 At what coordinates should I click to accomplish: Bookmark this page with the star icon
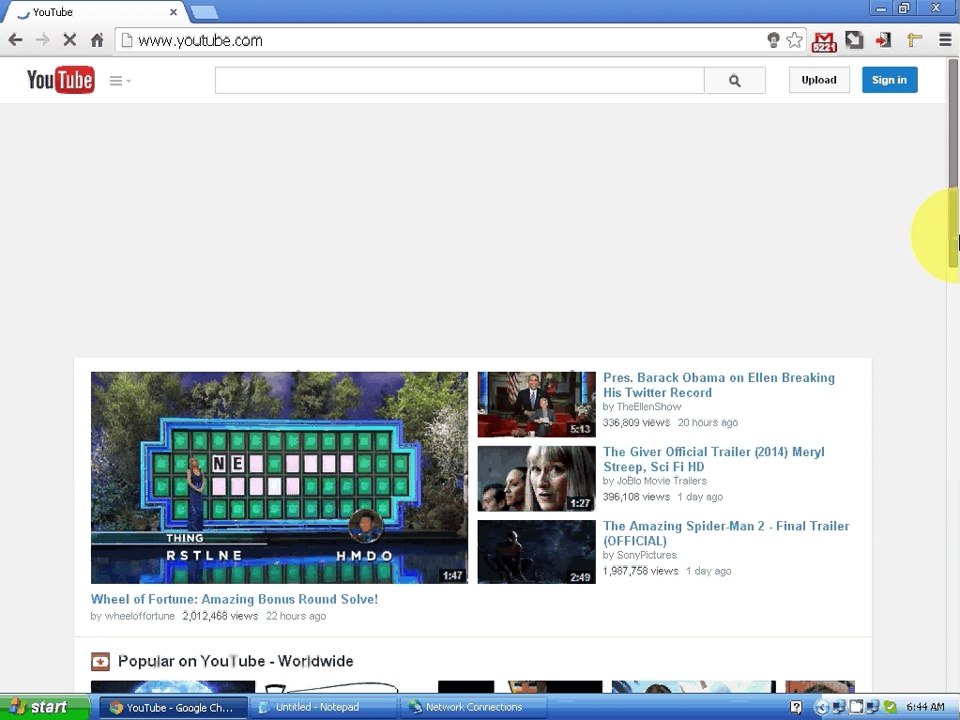tap(794, 40)
